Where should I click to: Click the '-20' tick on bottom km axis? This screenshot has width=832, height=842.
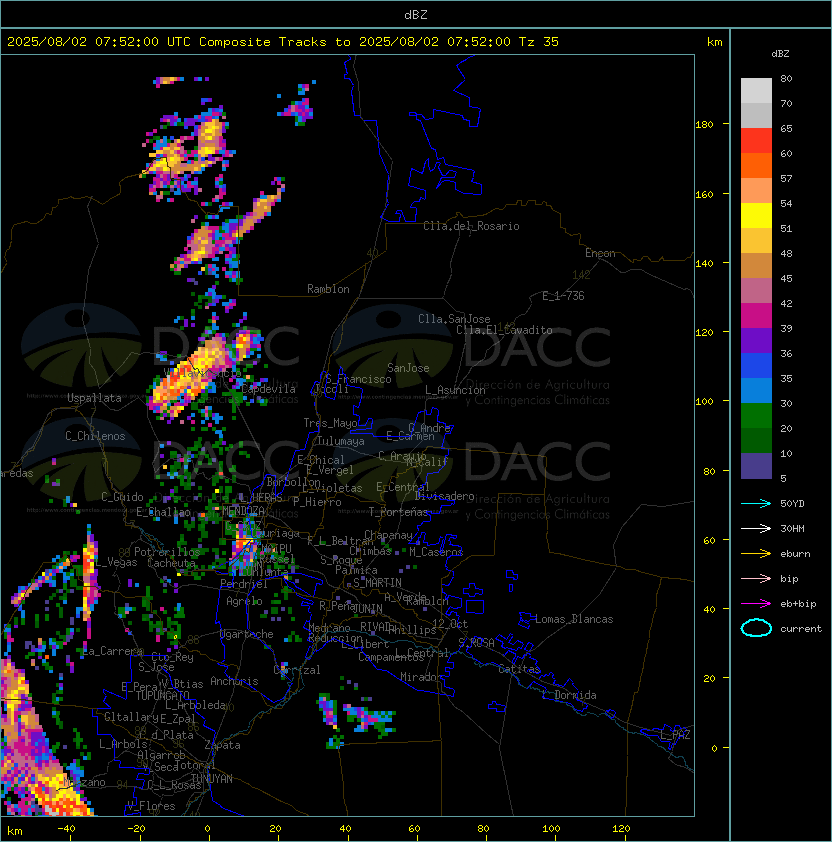pos(136,829)
